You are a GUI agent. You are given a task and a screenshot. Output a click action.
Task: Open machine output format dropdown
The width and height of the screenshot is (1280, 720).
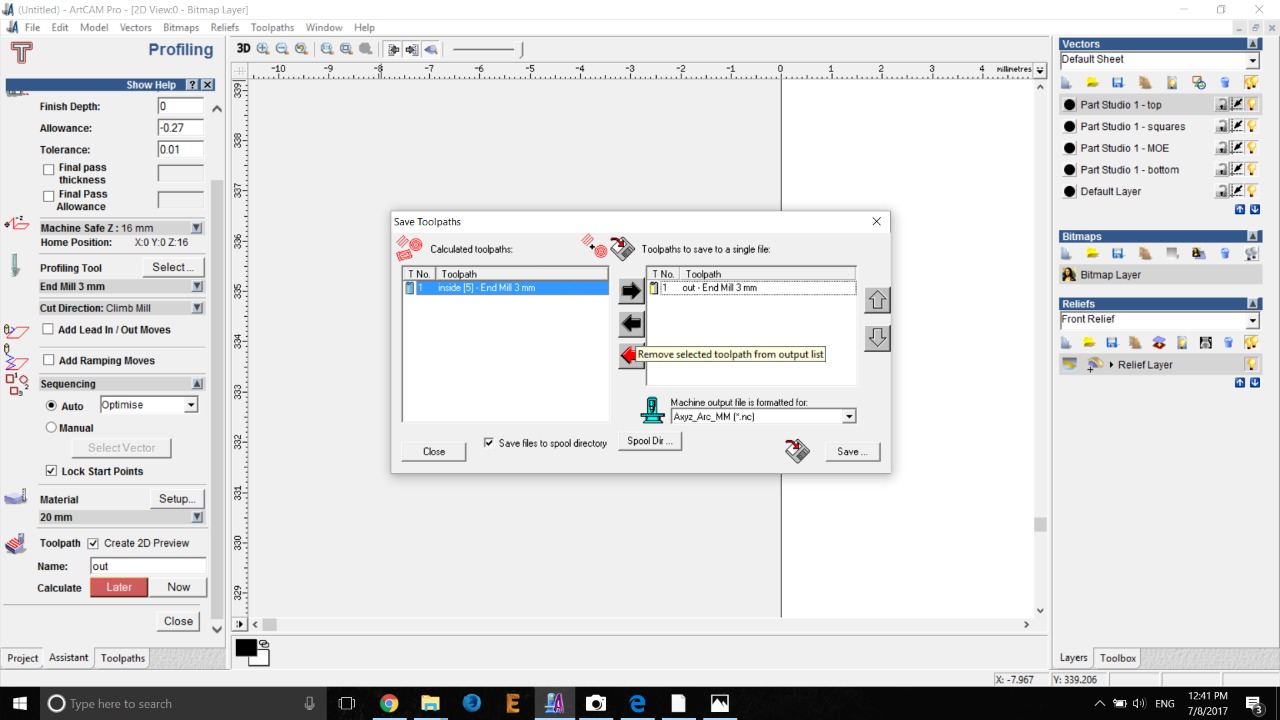849,417
